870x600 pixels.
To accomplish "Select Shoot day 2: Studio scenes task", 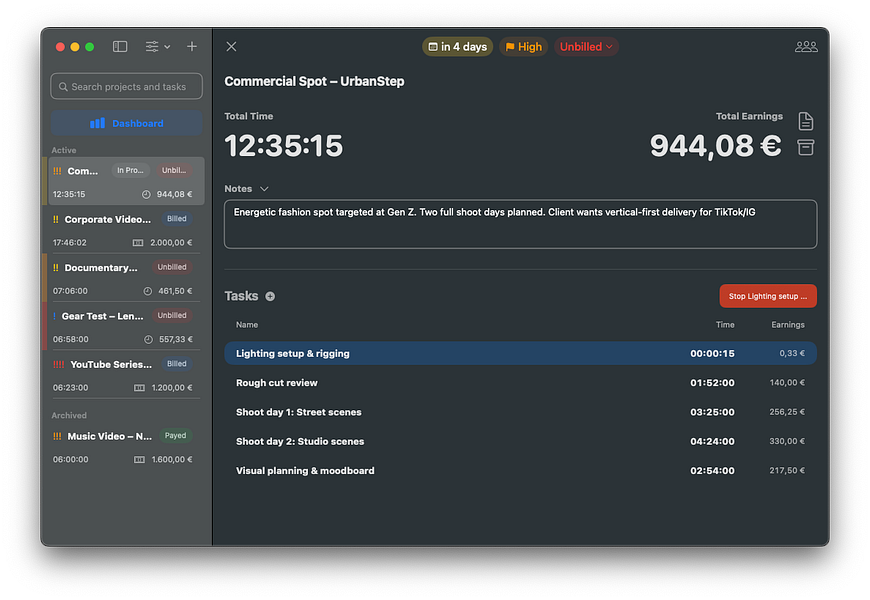I will click(x=520, y=442).
